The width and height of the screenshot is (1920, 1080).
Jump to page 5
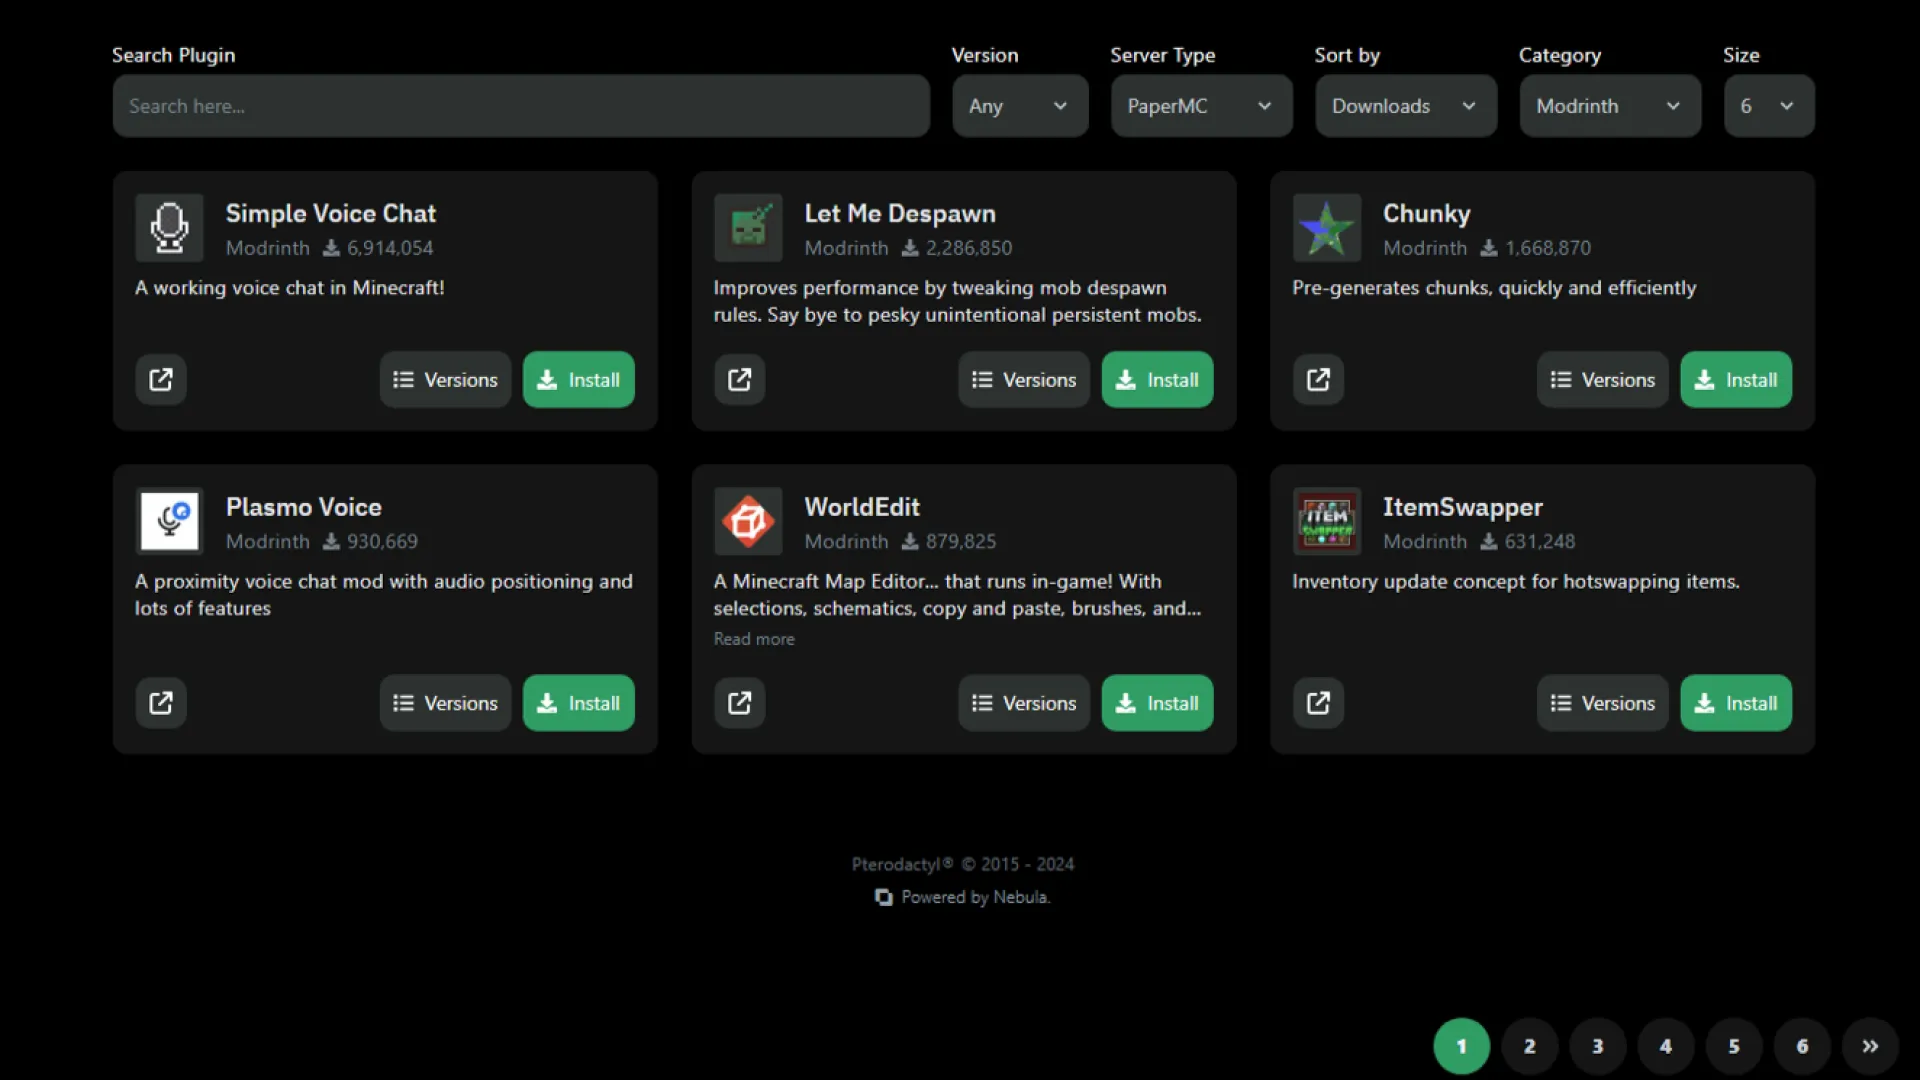point(1734,1046)
